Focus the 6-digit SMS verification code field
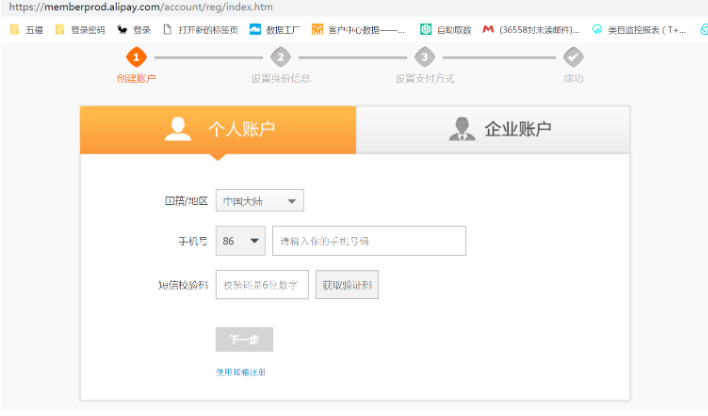The width and height of the screenshot is (708, 416). [262, 285]
